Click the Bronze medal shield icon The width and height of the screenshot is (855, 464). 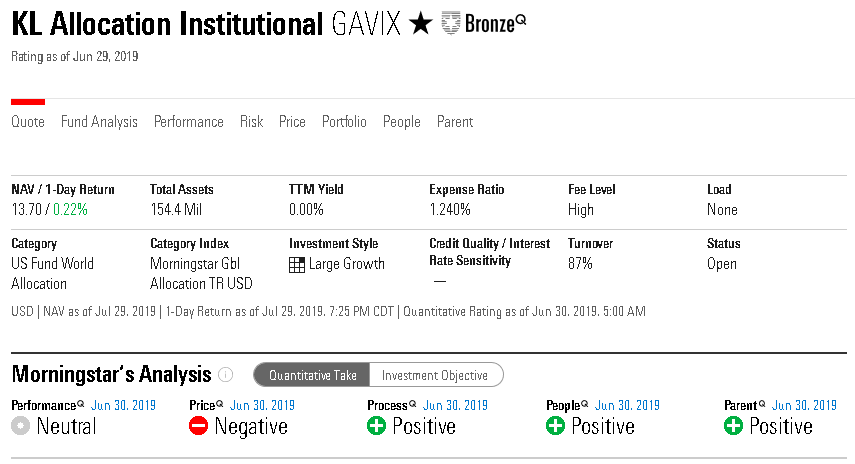tap(451, 23)
